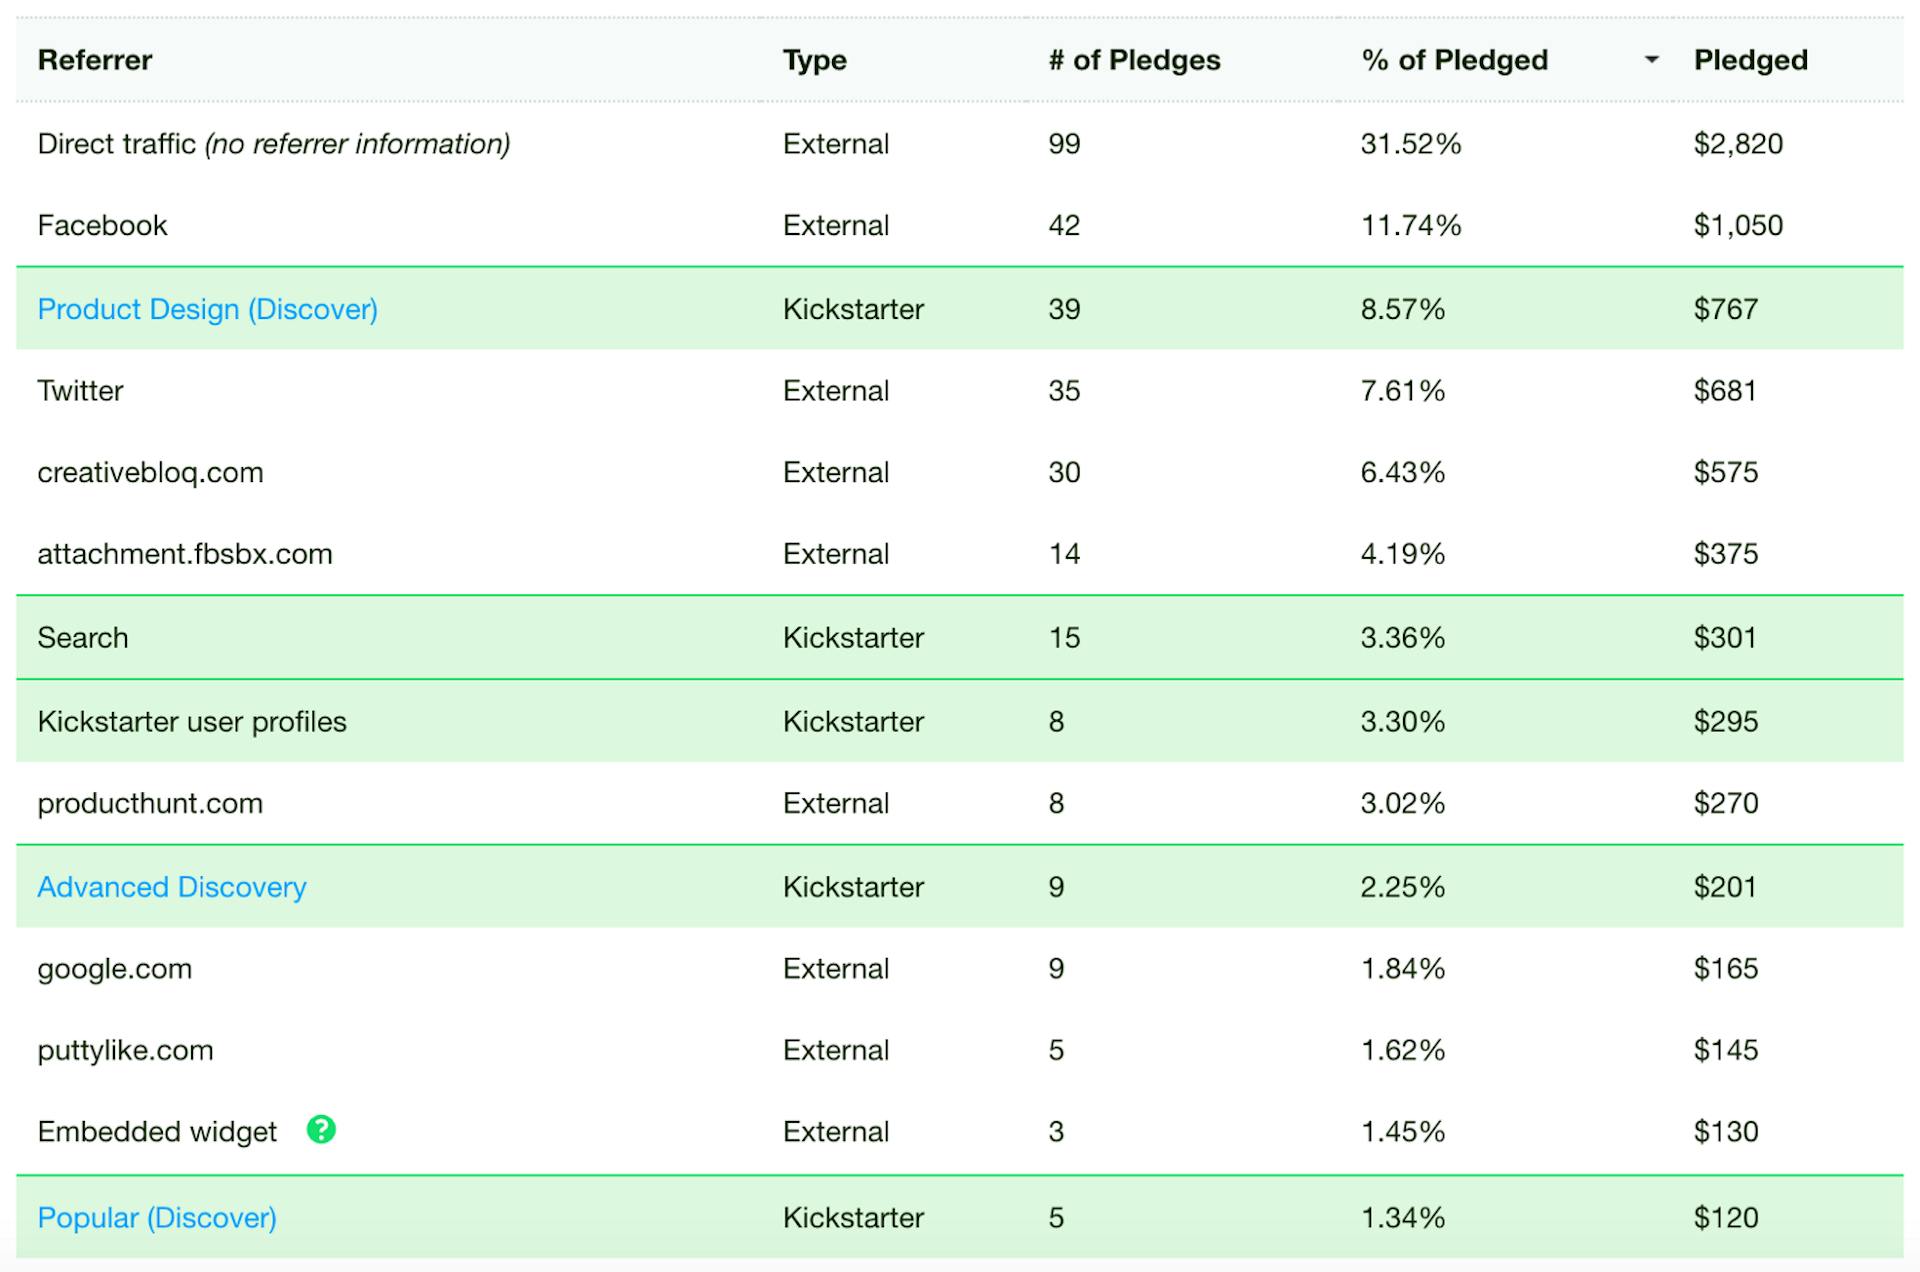Image resolution: width=1920 pixels, height=1272 pixels.
Task: Select the Kickstarter Search row
Action: (83, 637)
